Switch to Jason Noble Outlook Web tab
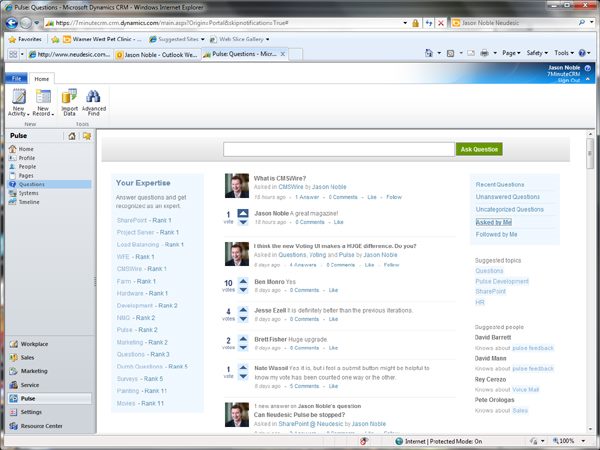Screen dimensions: 600x450 coord(157,54)
